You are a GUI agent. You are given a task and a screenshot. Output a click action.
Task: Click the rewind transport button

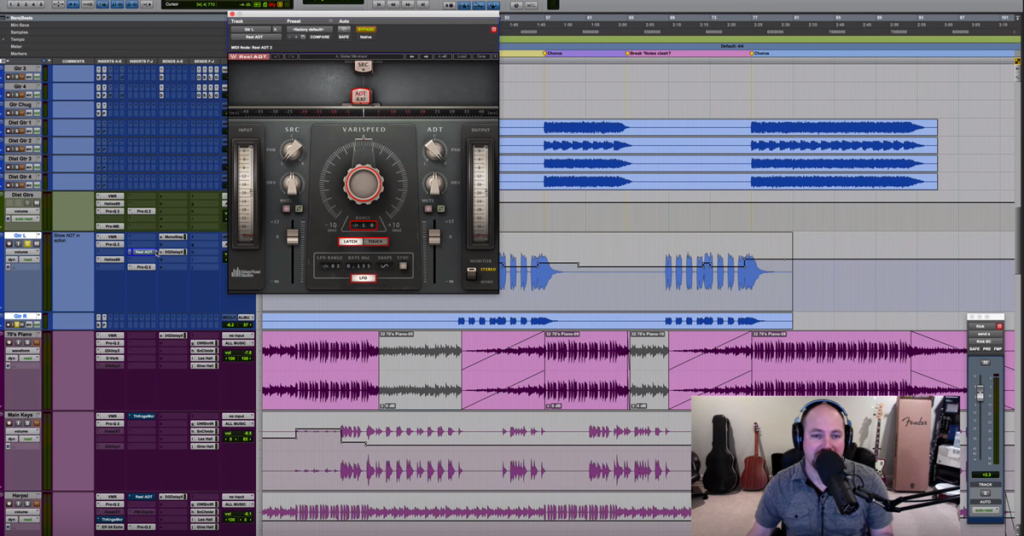pyautogui.click(x=393, y=5)
